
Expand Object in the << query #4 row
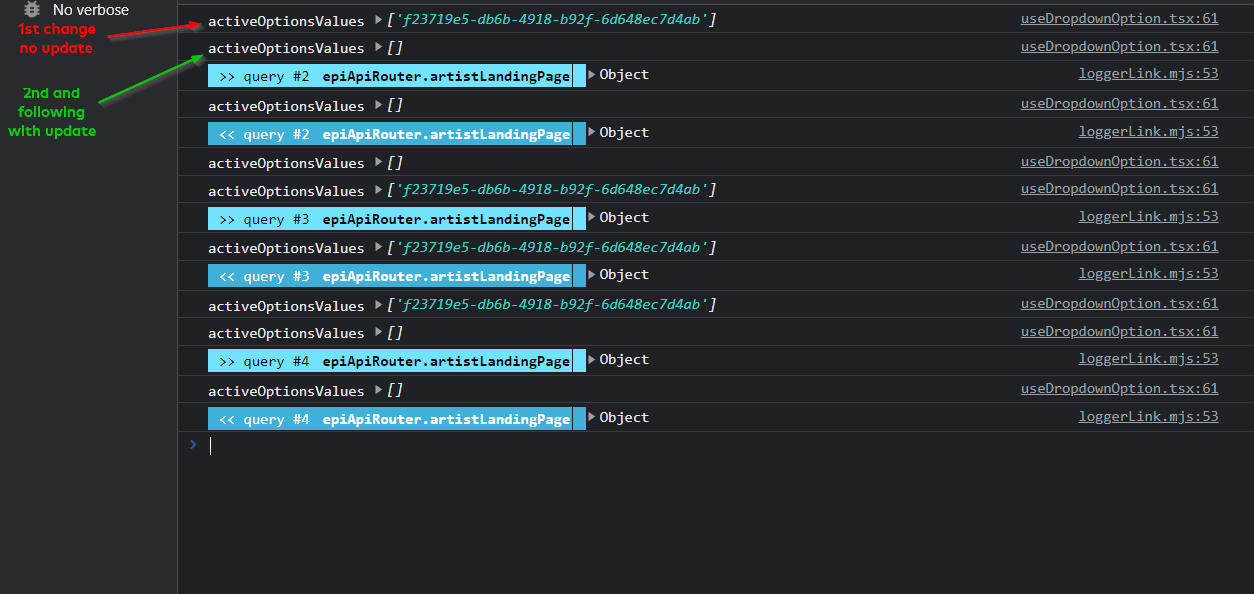592,417
